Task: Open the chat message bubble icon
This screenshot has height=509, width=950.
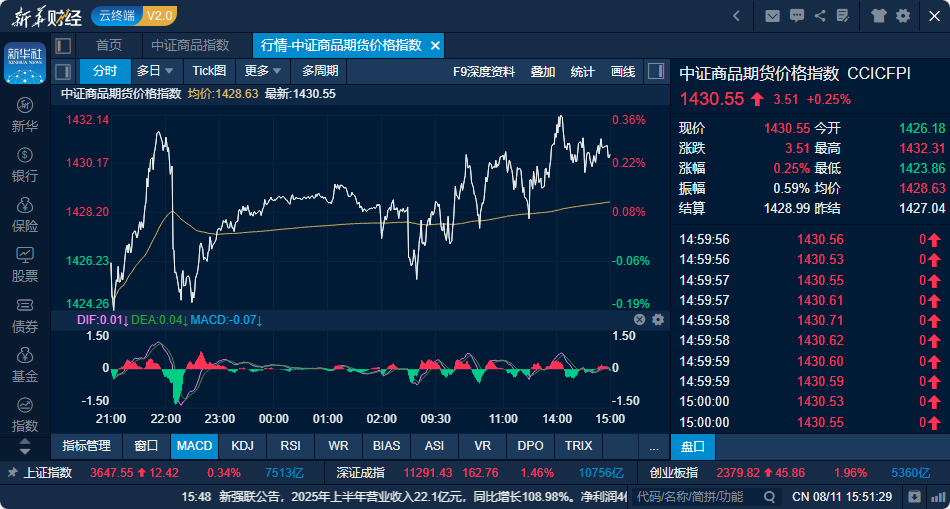Action: click(x=797, y=16)
